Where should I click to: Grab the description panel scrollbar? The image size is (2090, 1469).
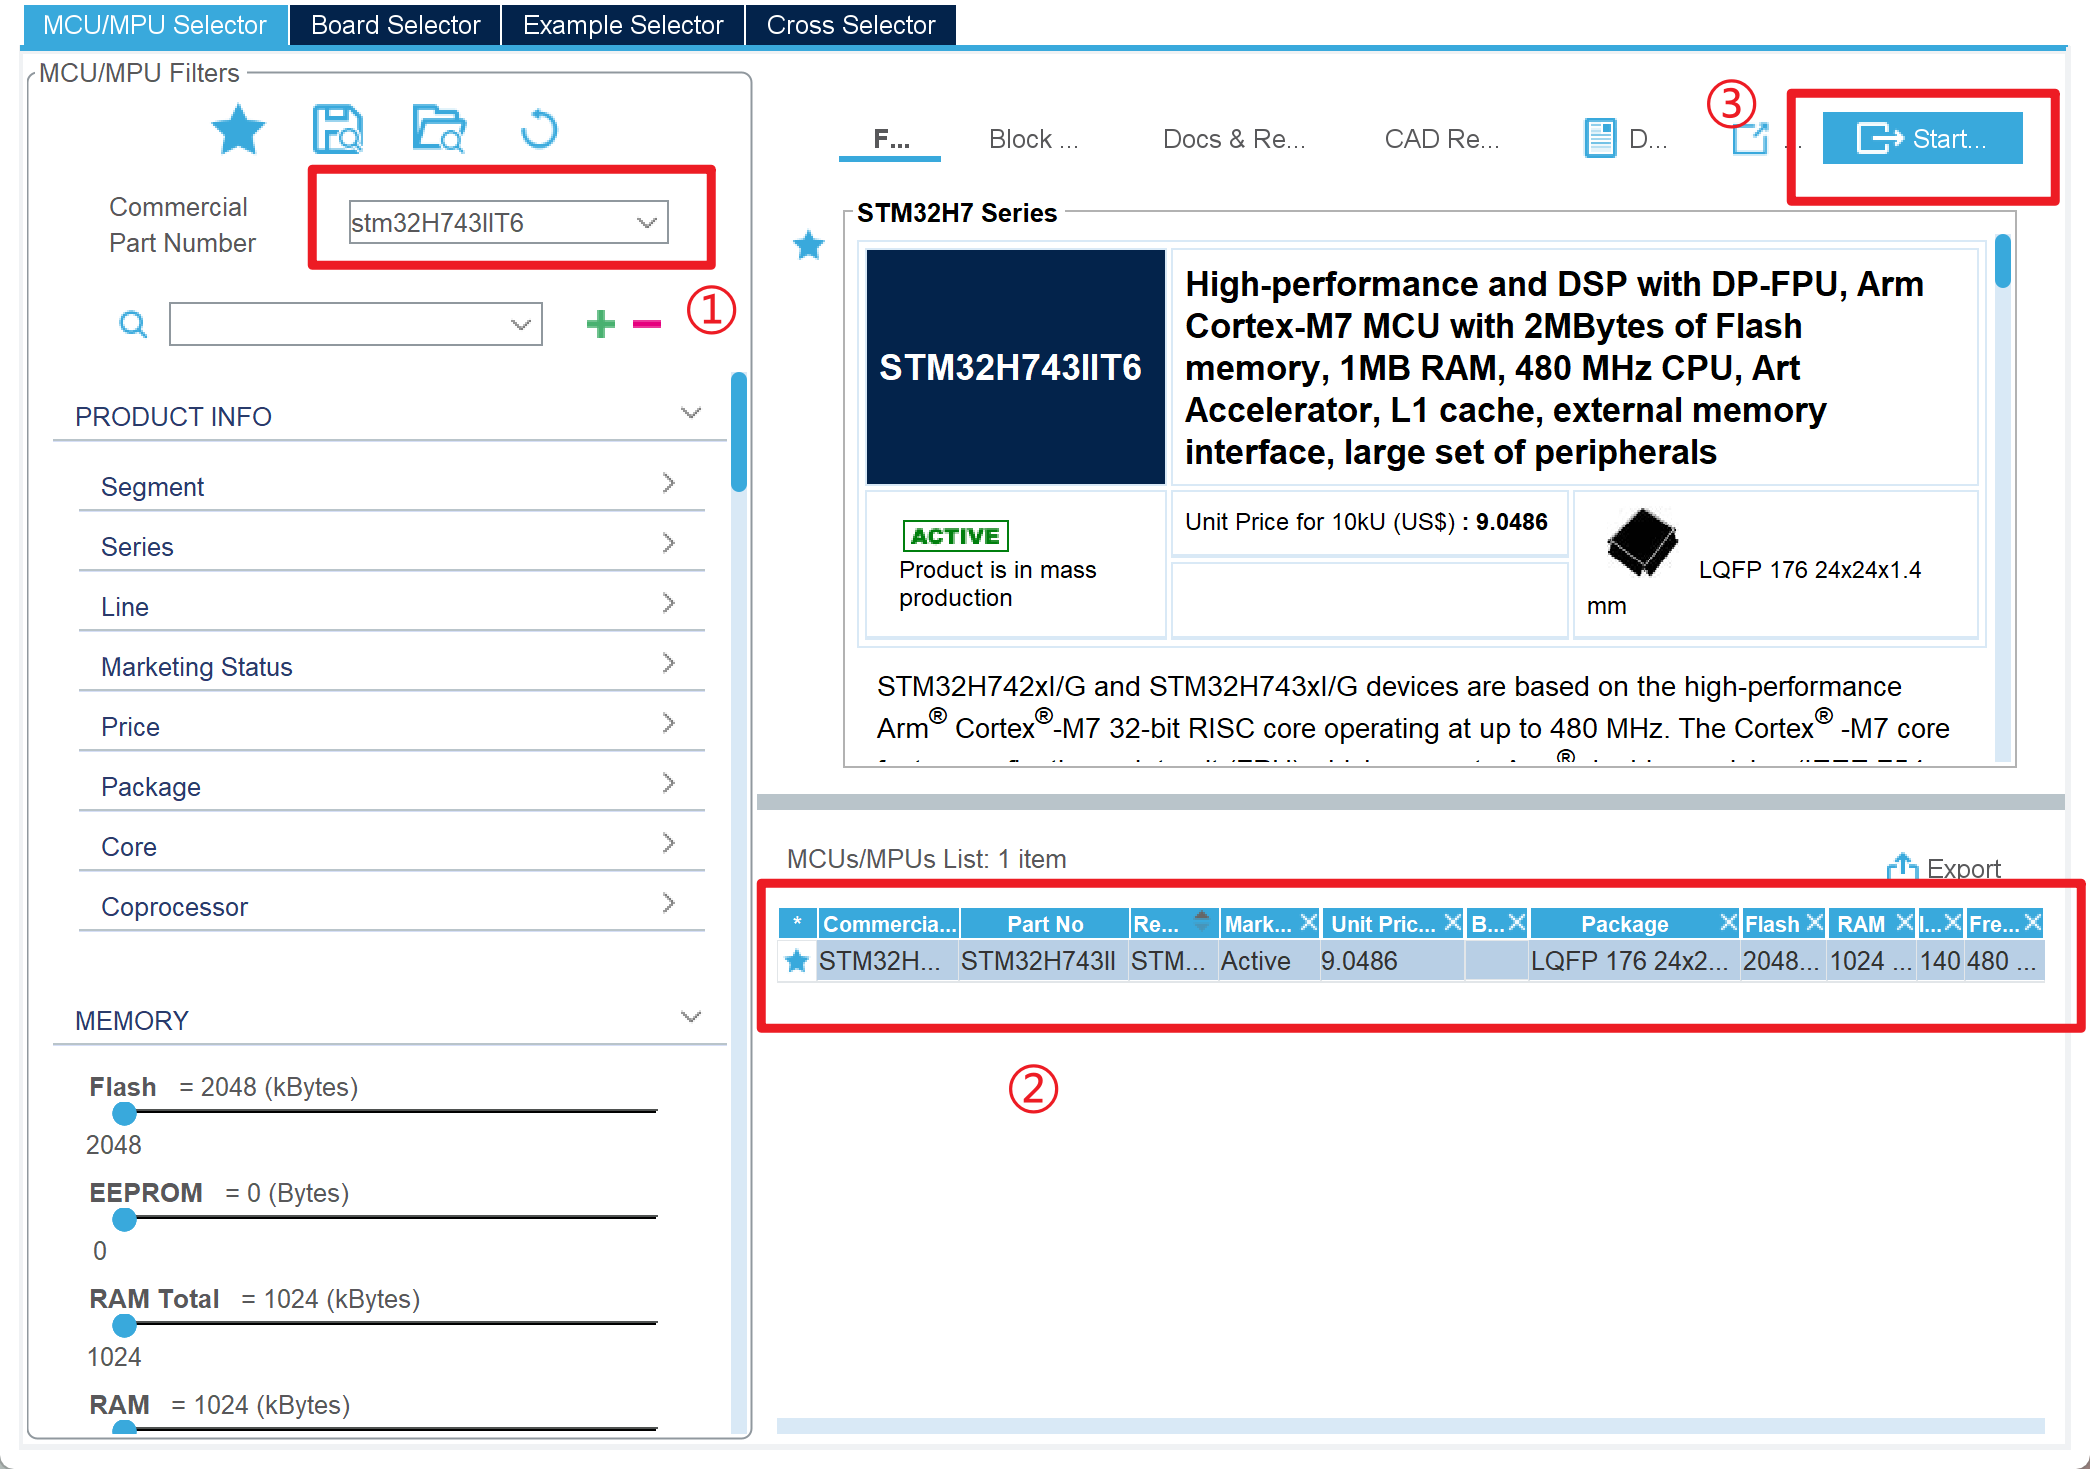pyautogui.click(x=2002, y=260)
